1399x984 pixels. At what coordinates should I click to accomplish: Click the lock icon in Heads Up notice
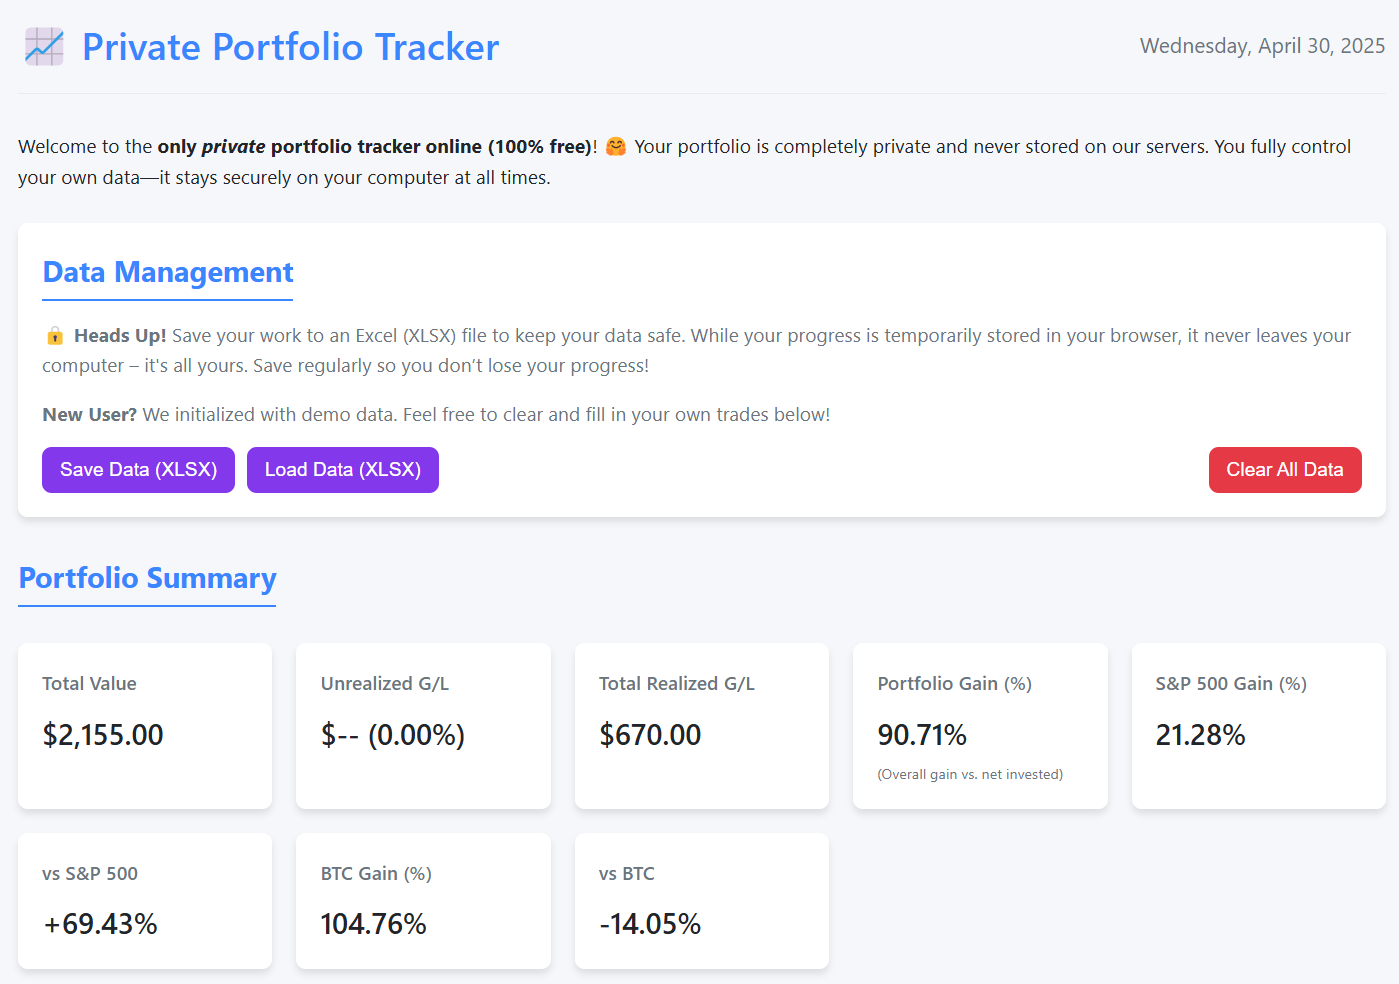56,335
